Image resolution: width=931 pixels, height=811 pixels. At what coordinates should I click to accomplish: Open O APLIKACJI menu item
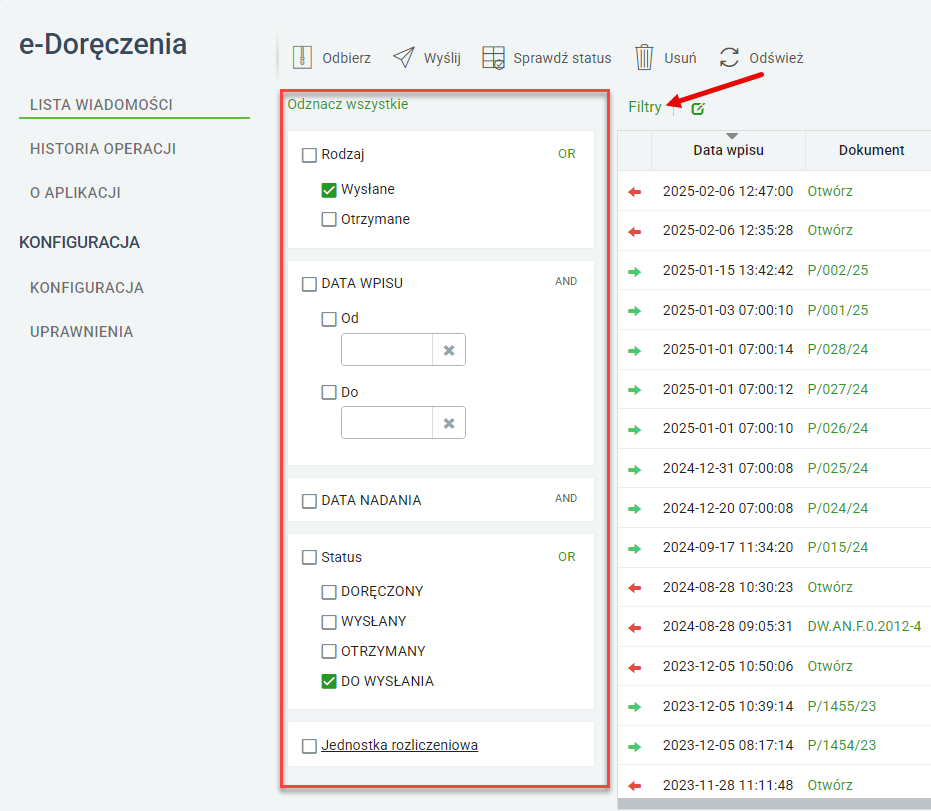pyautogui.click(x=75, y=192)
